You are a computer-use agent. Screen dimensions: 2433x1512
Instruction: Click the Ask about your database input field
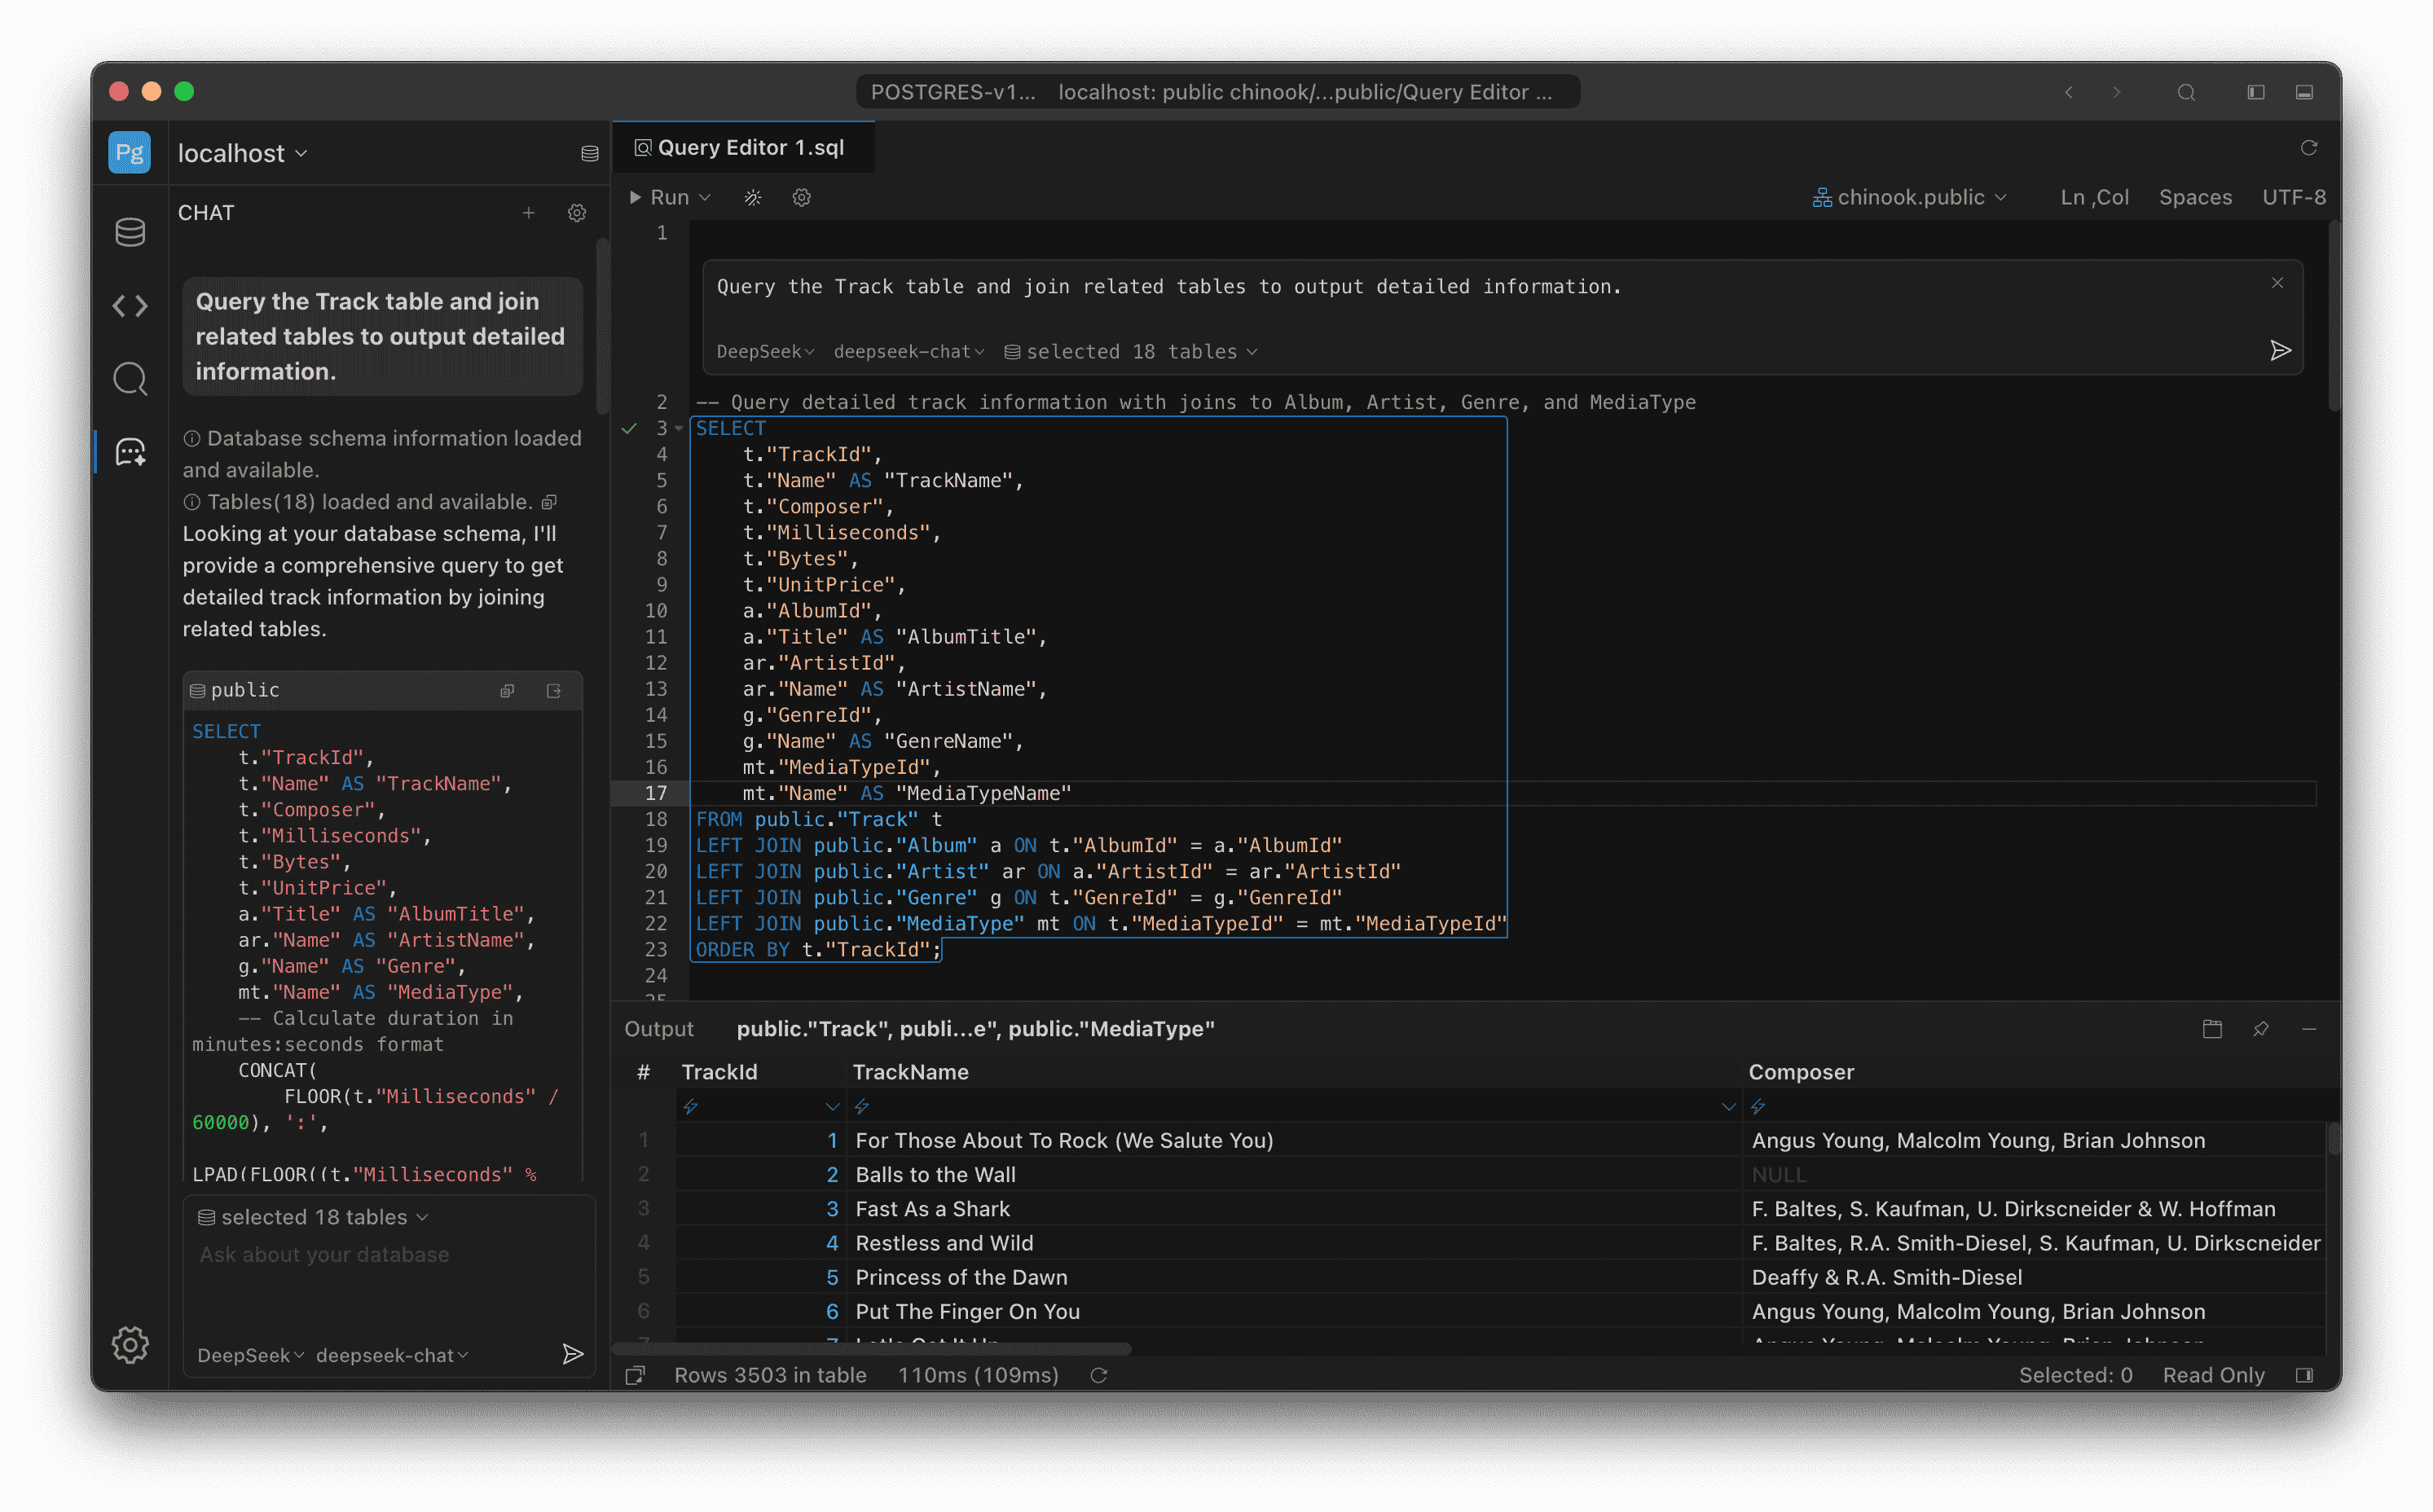pyautogui.click(x=324, y=1254)
